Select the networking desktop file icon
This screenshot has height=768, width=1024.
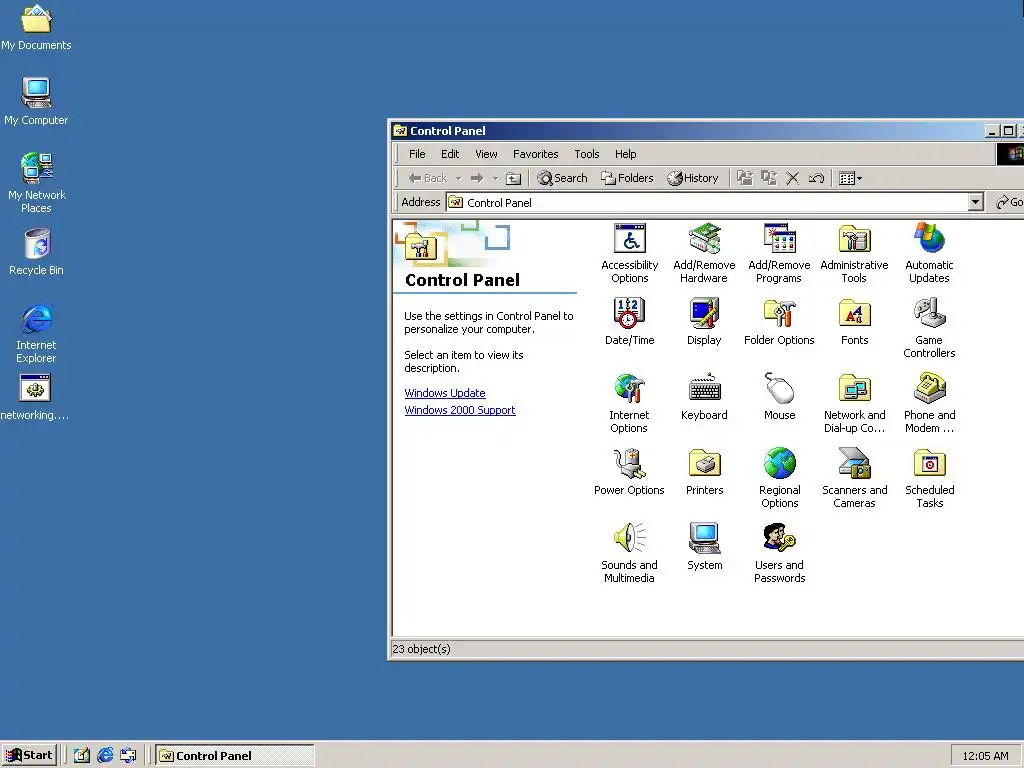[35, 397]
